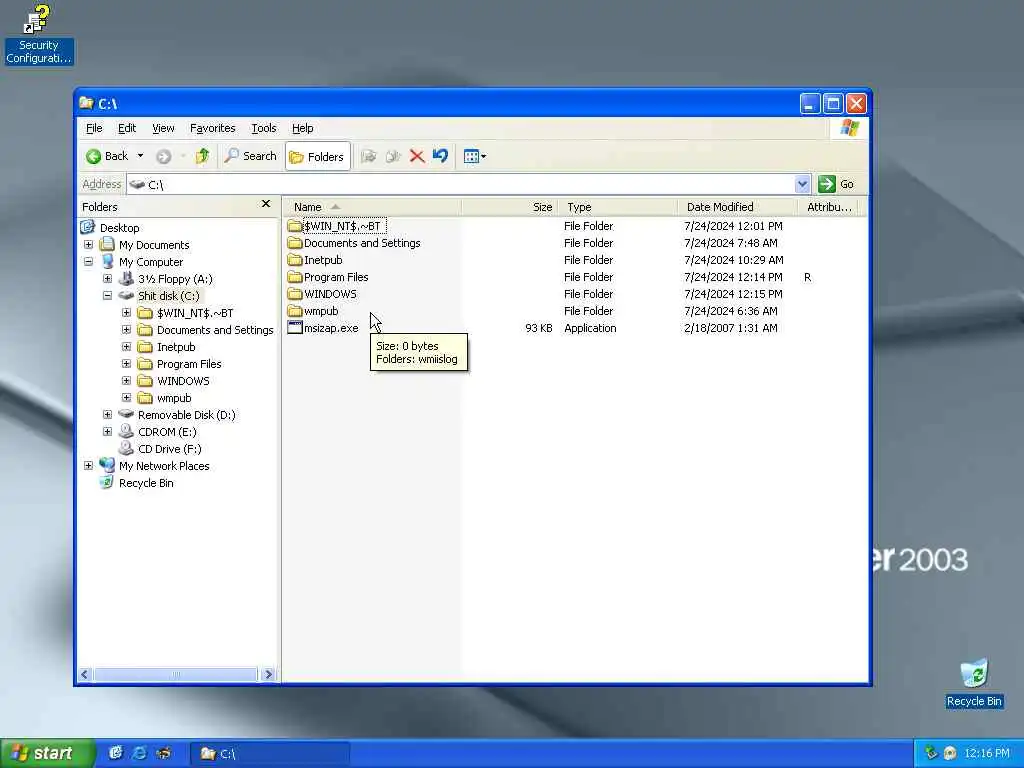Expand WINDOWS in the folder tree
1024x768 pixels.
[x=126, y=381]
